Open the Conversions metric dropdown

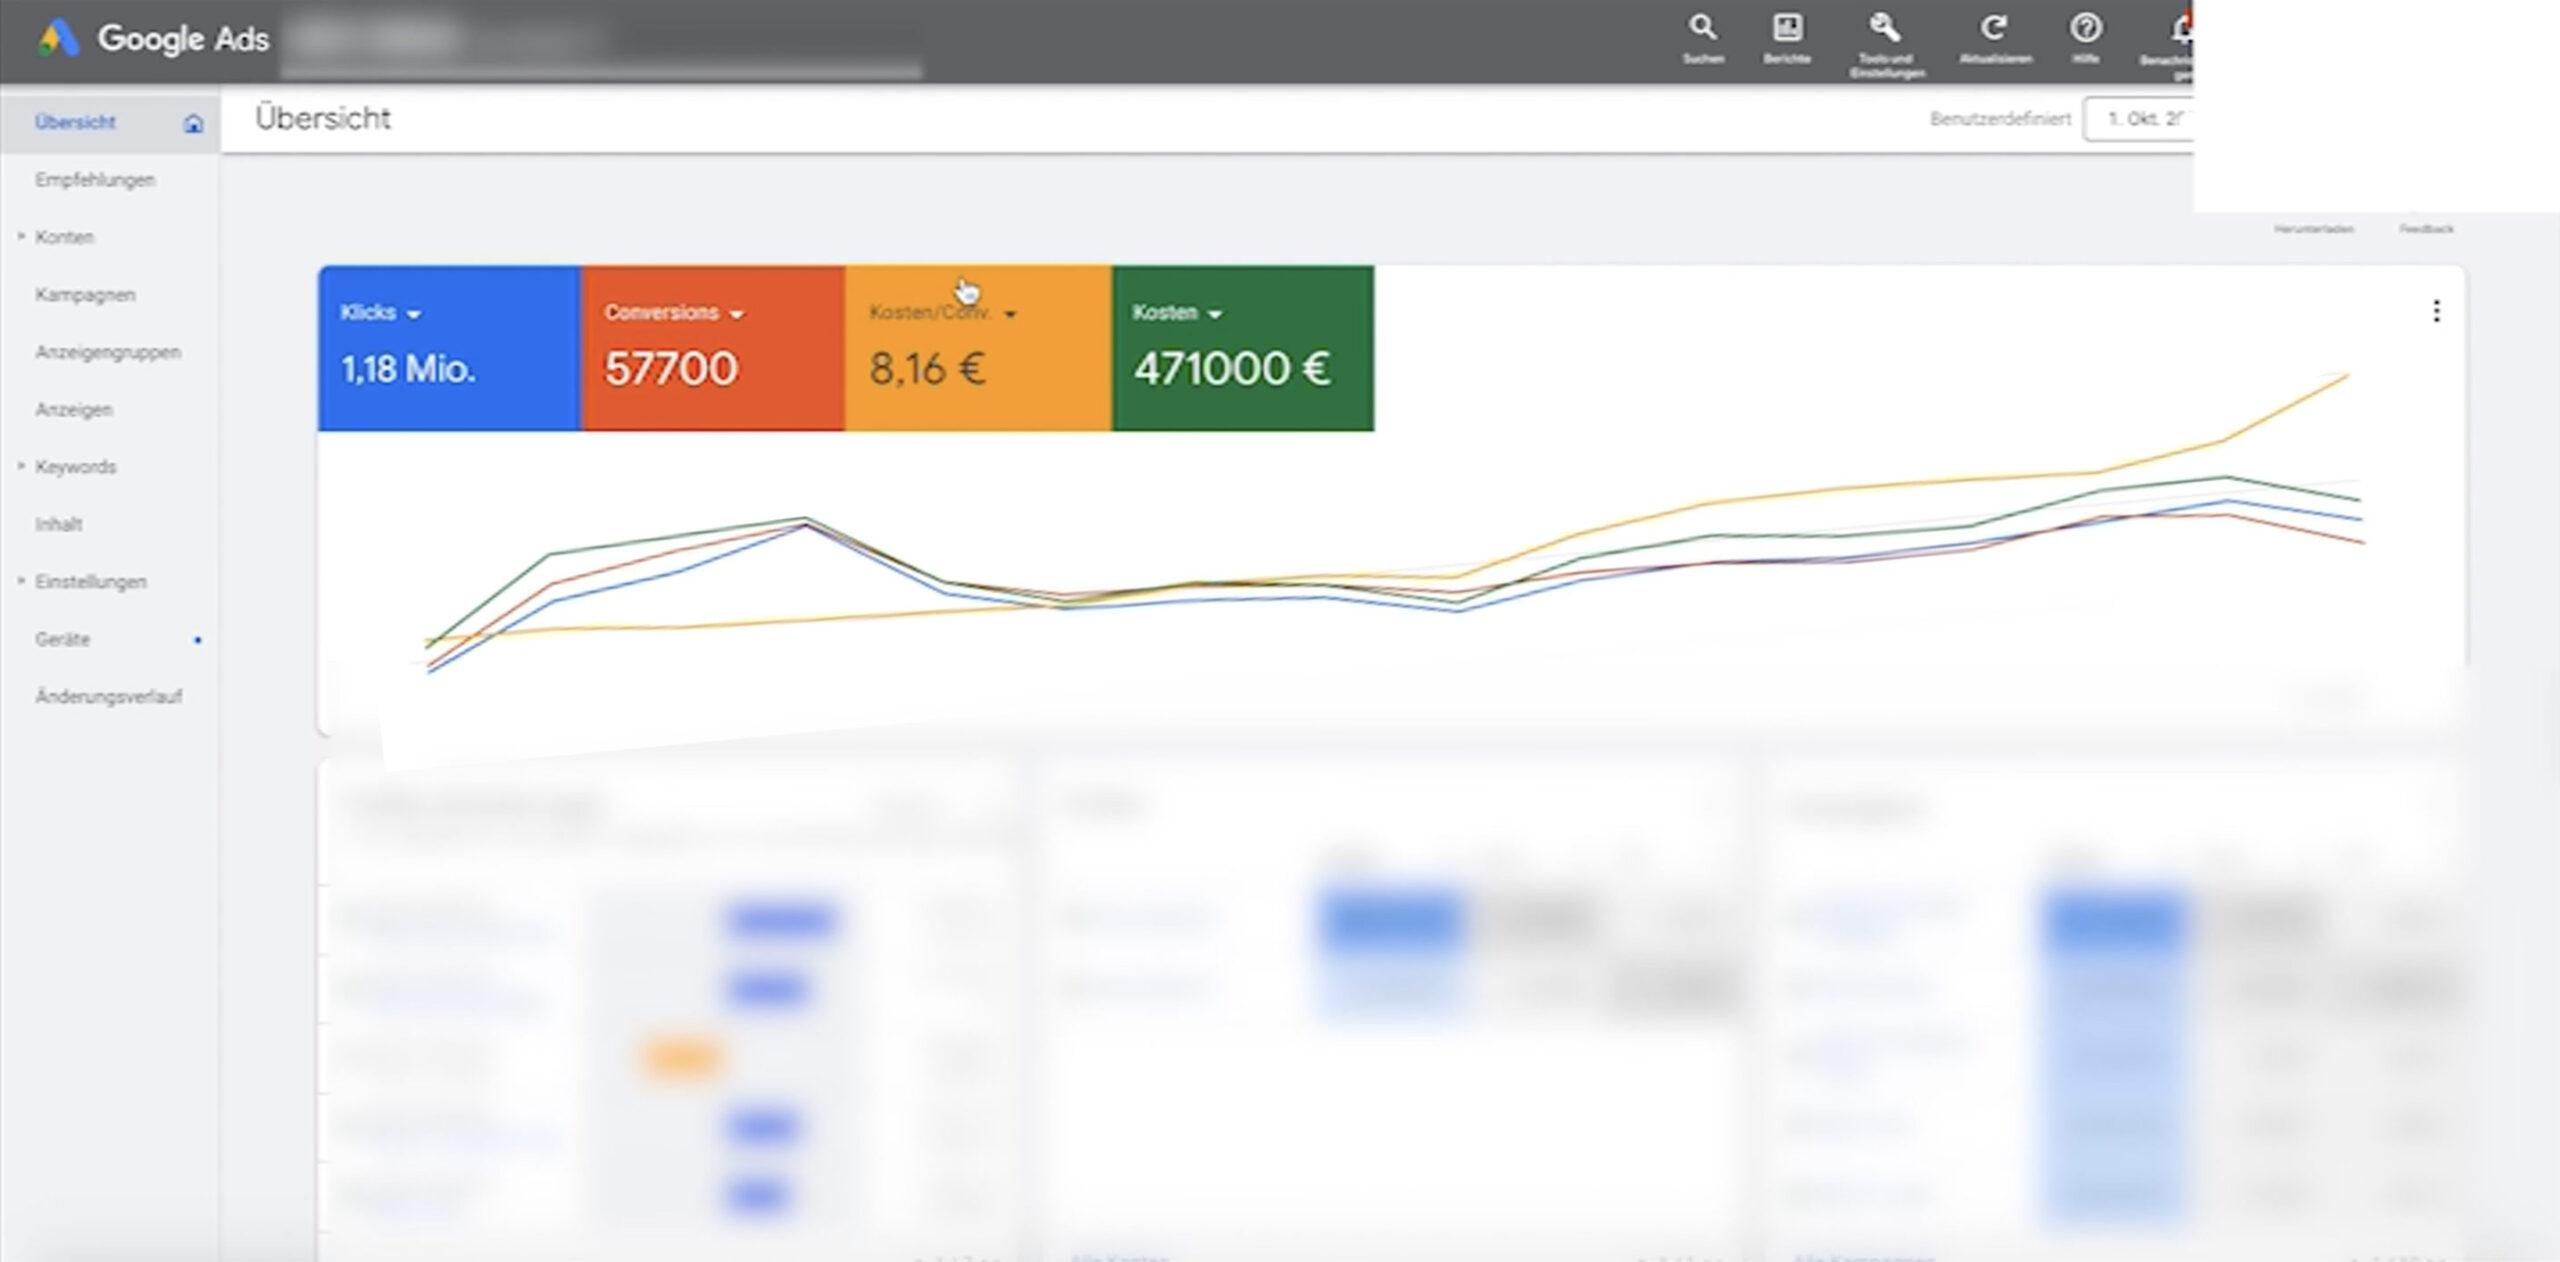(737, 314)
